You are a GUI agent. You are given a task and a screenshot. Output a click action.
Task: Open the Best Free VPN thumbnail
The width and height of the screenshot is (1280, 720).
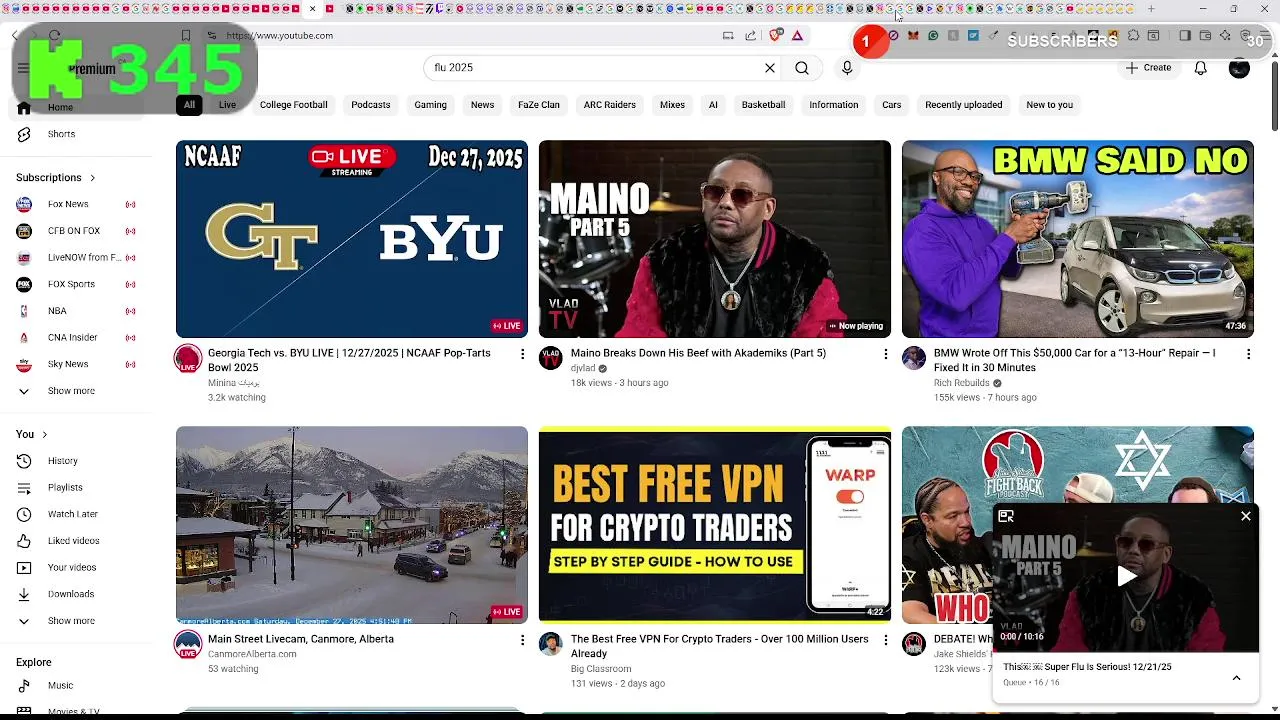tap(715, 525)
